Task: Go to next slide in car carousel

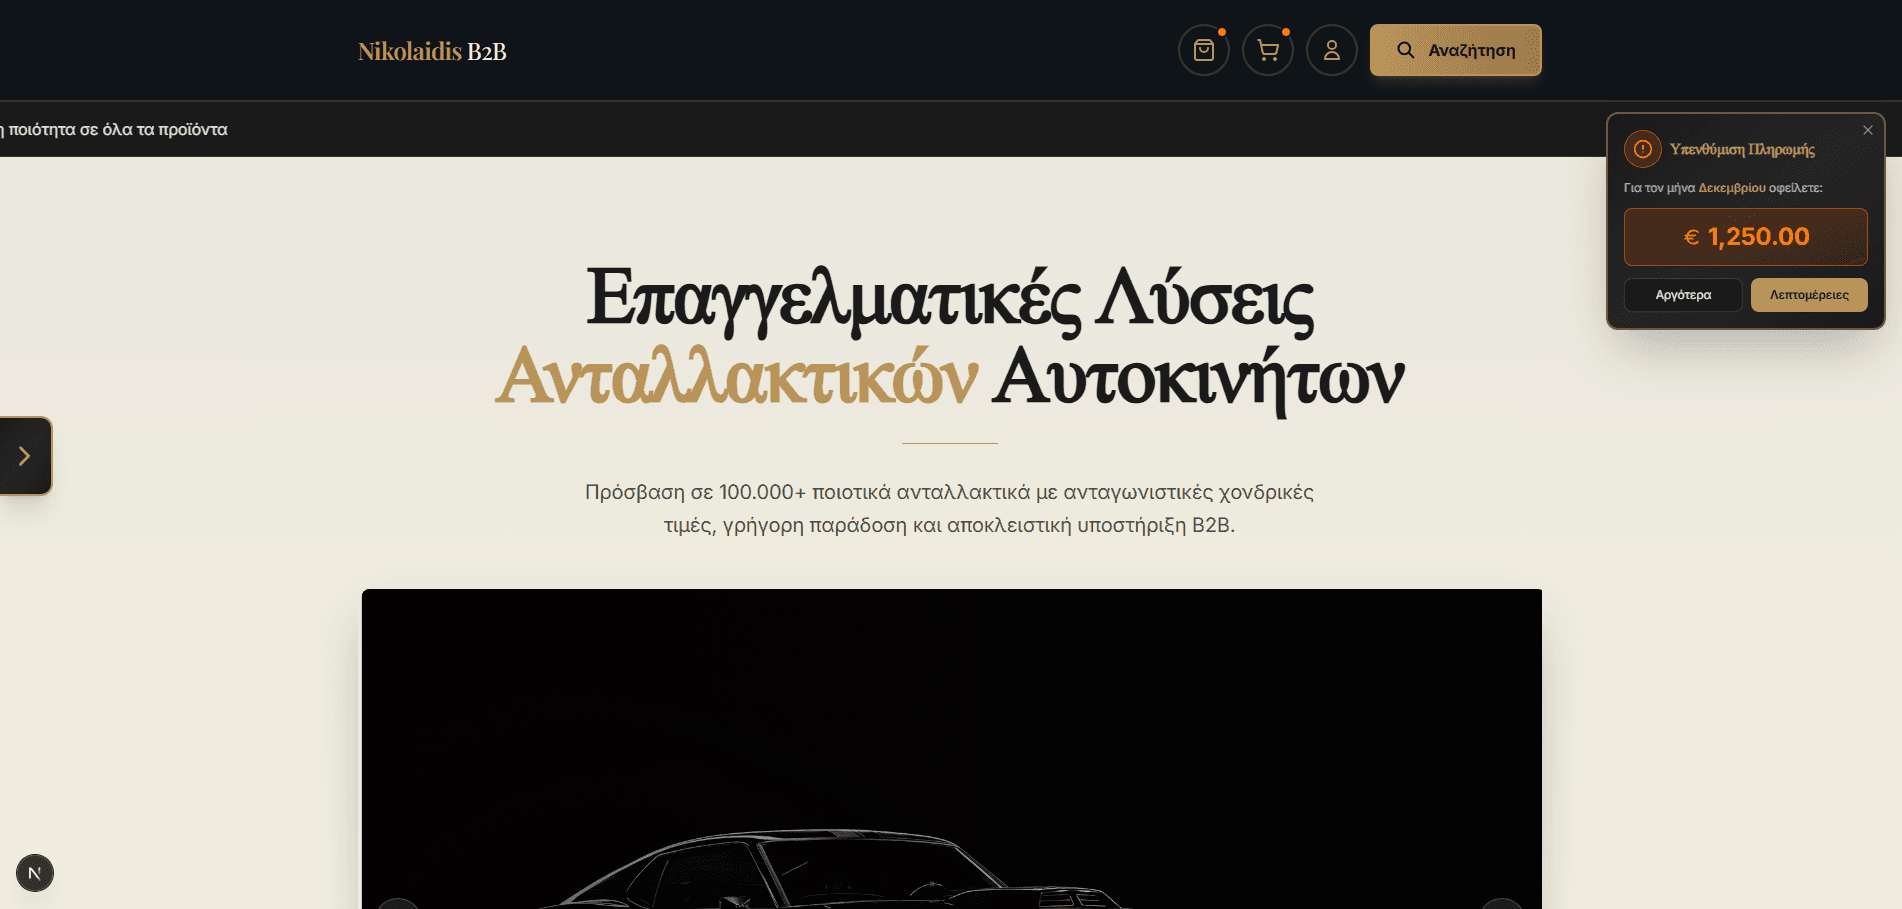Action: coord(1501,902)
